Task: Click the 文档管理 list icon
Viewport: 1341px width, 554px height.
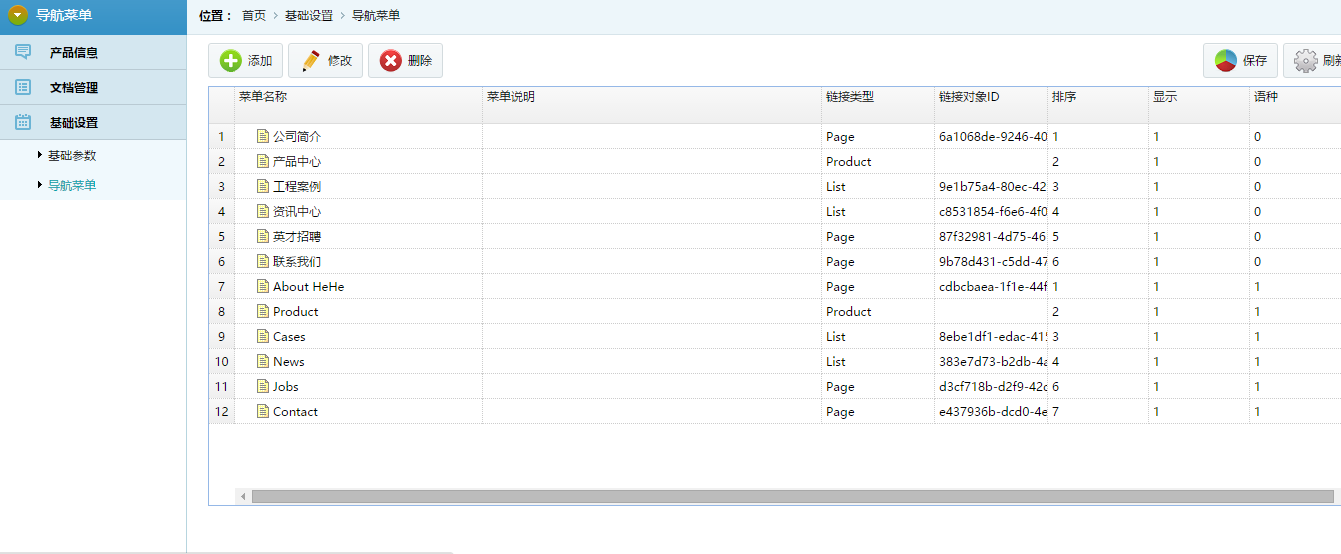Action: pyautogui.click(x=23, y=87)
